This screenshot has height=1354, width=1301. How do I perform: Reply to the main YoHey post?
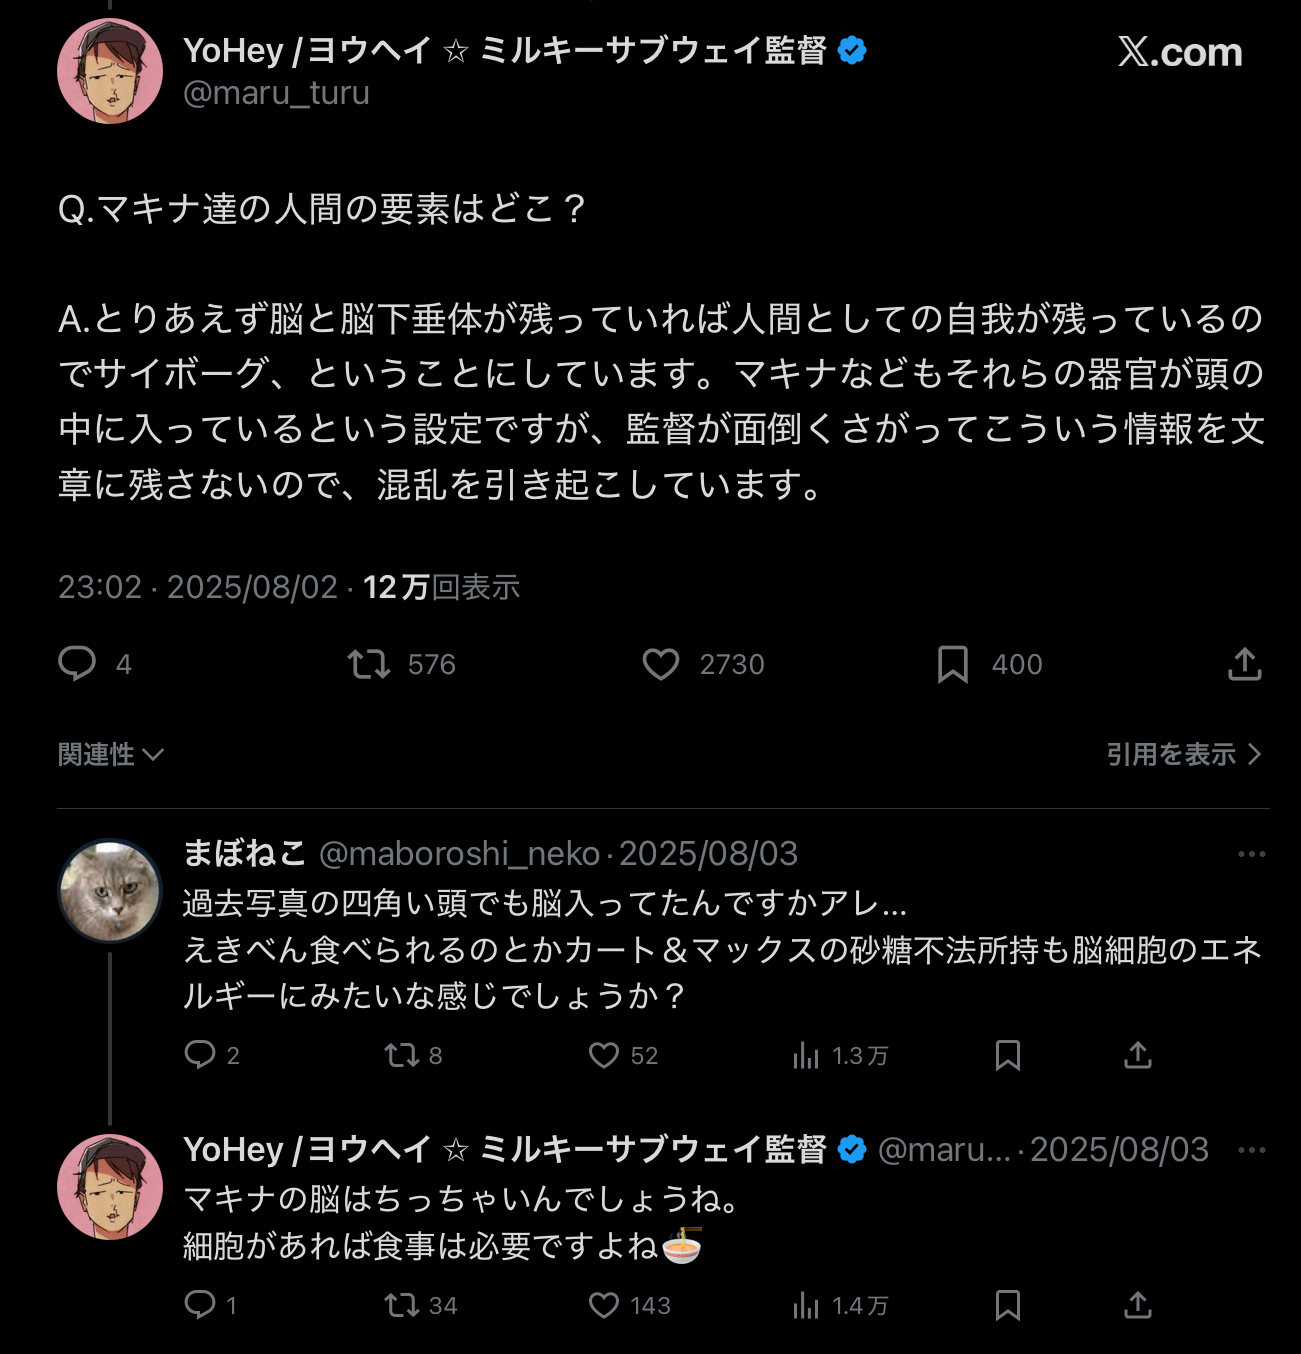pos(77,663)
